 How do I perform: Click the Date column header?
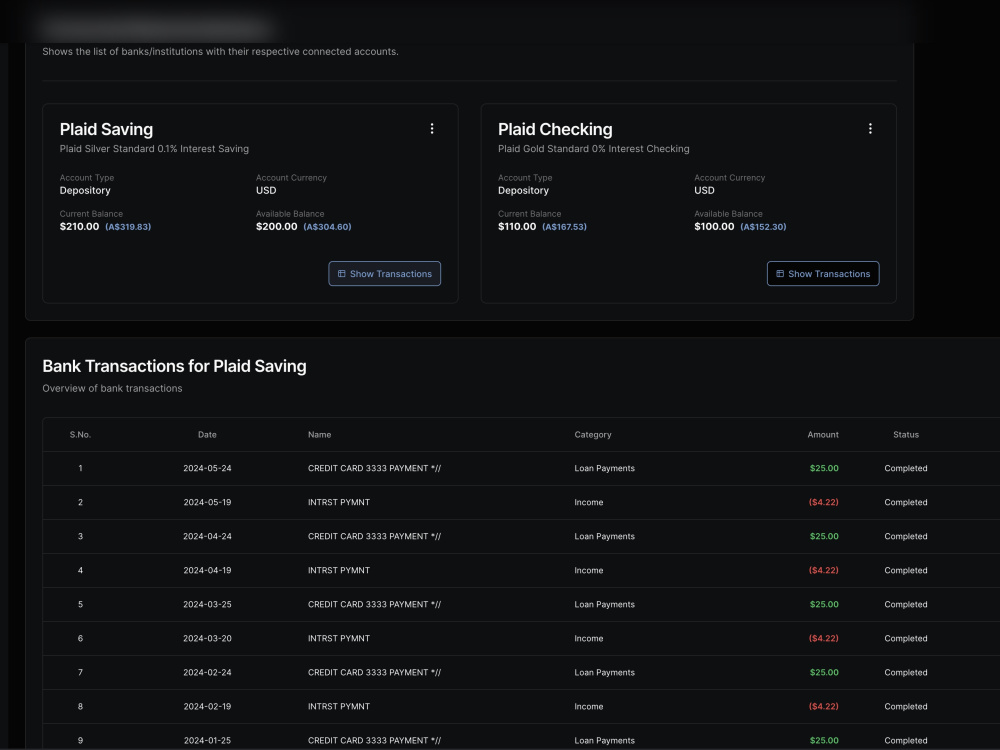[207, 434]
